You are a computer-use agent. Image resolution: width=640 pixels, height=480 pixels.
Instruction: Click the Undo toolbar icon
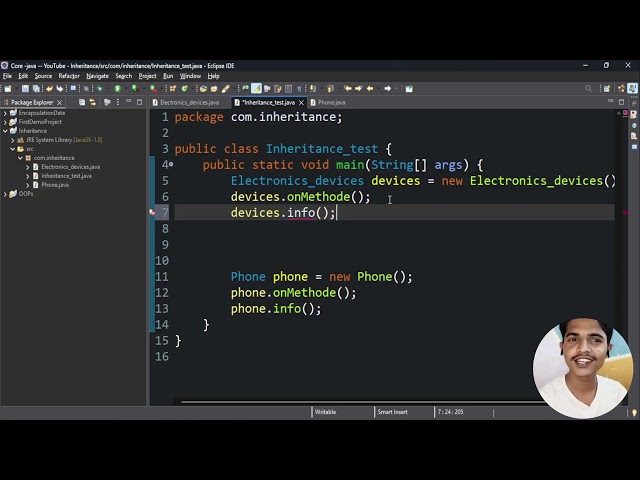click(49, 89)
